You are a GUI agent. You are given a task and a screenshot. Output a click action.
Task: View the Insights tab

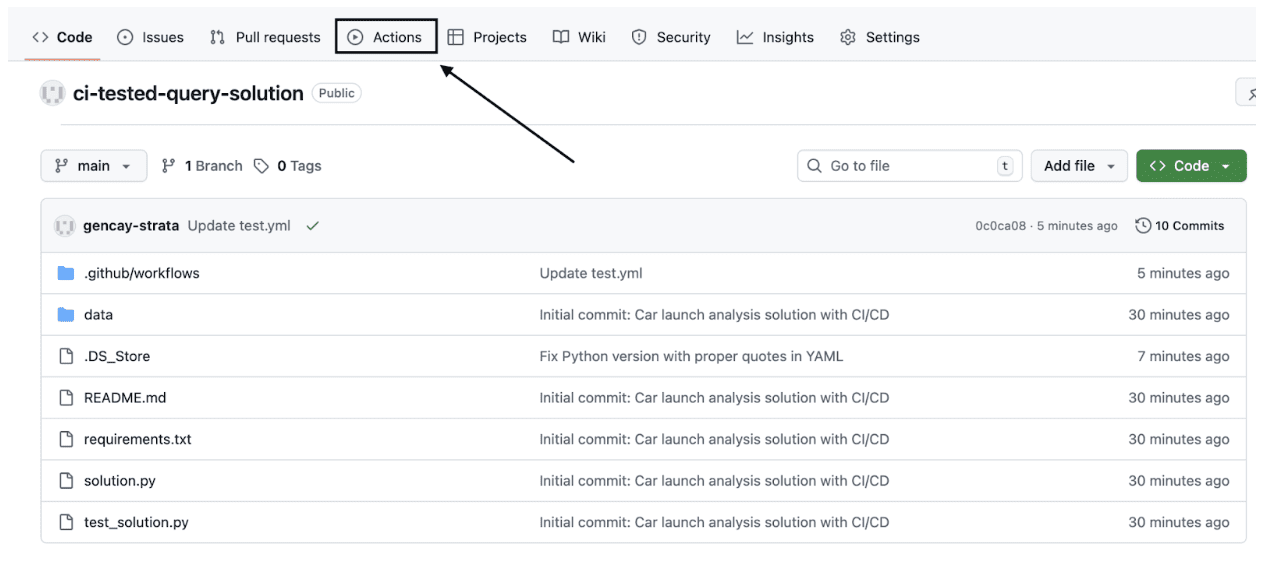(776, 37)
